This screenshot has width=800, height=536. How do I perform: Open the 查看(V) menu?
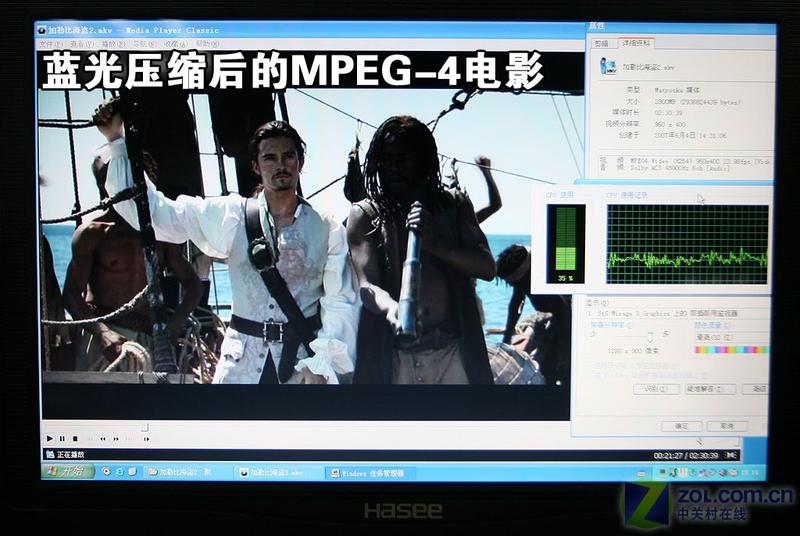click(82, 44)
